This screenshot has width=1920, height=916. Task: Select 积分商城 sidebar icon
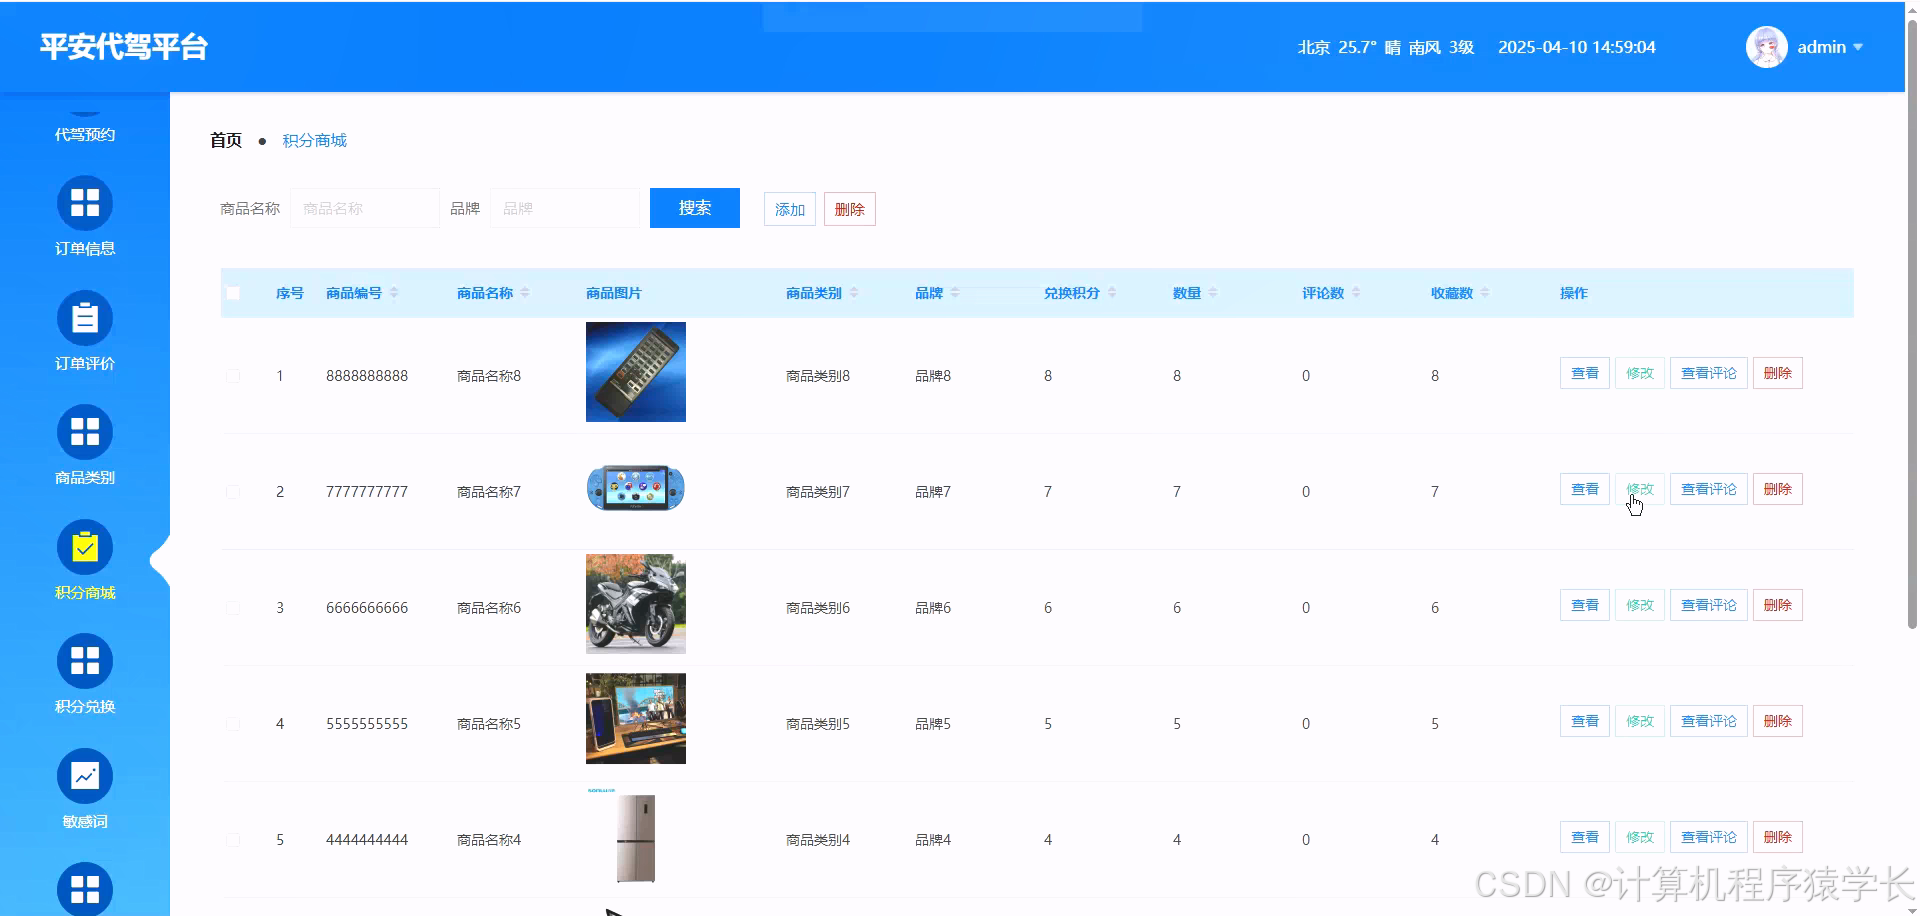pos(85,547)
